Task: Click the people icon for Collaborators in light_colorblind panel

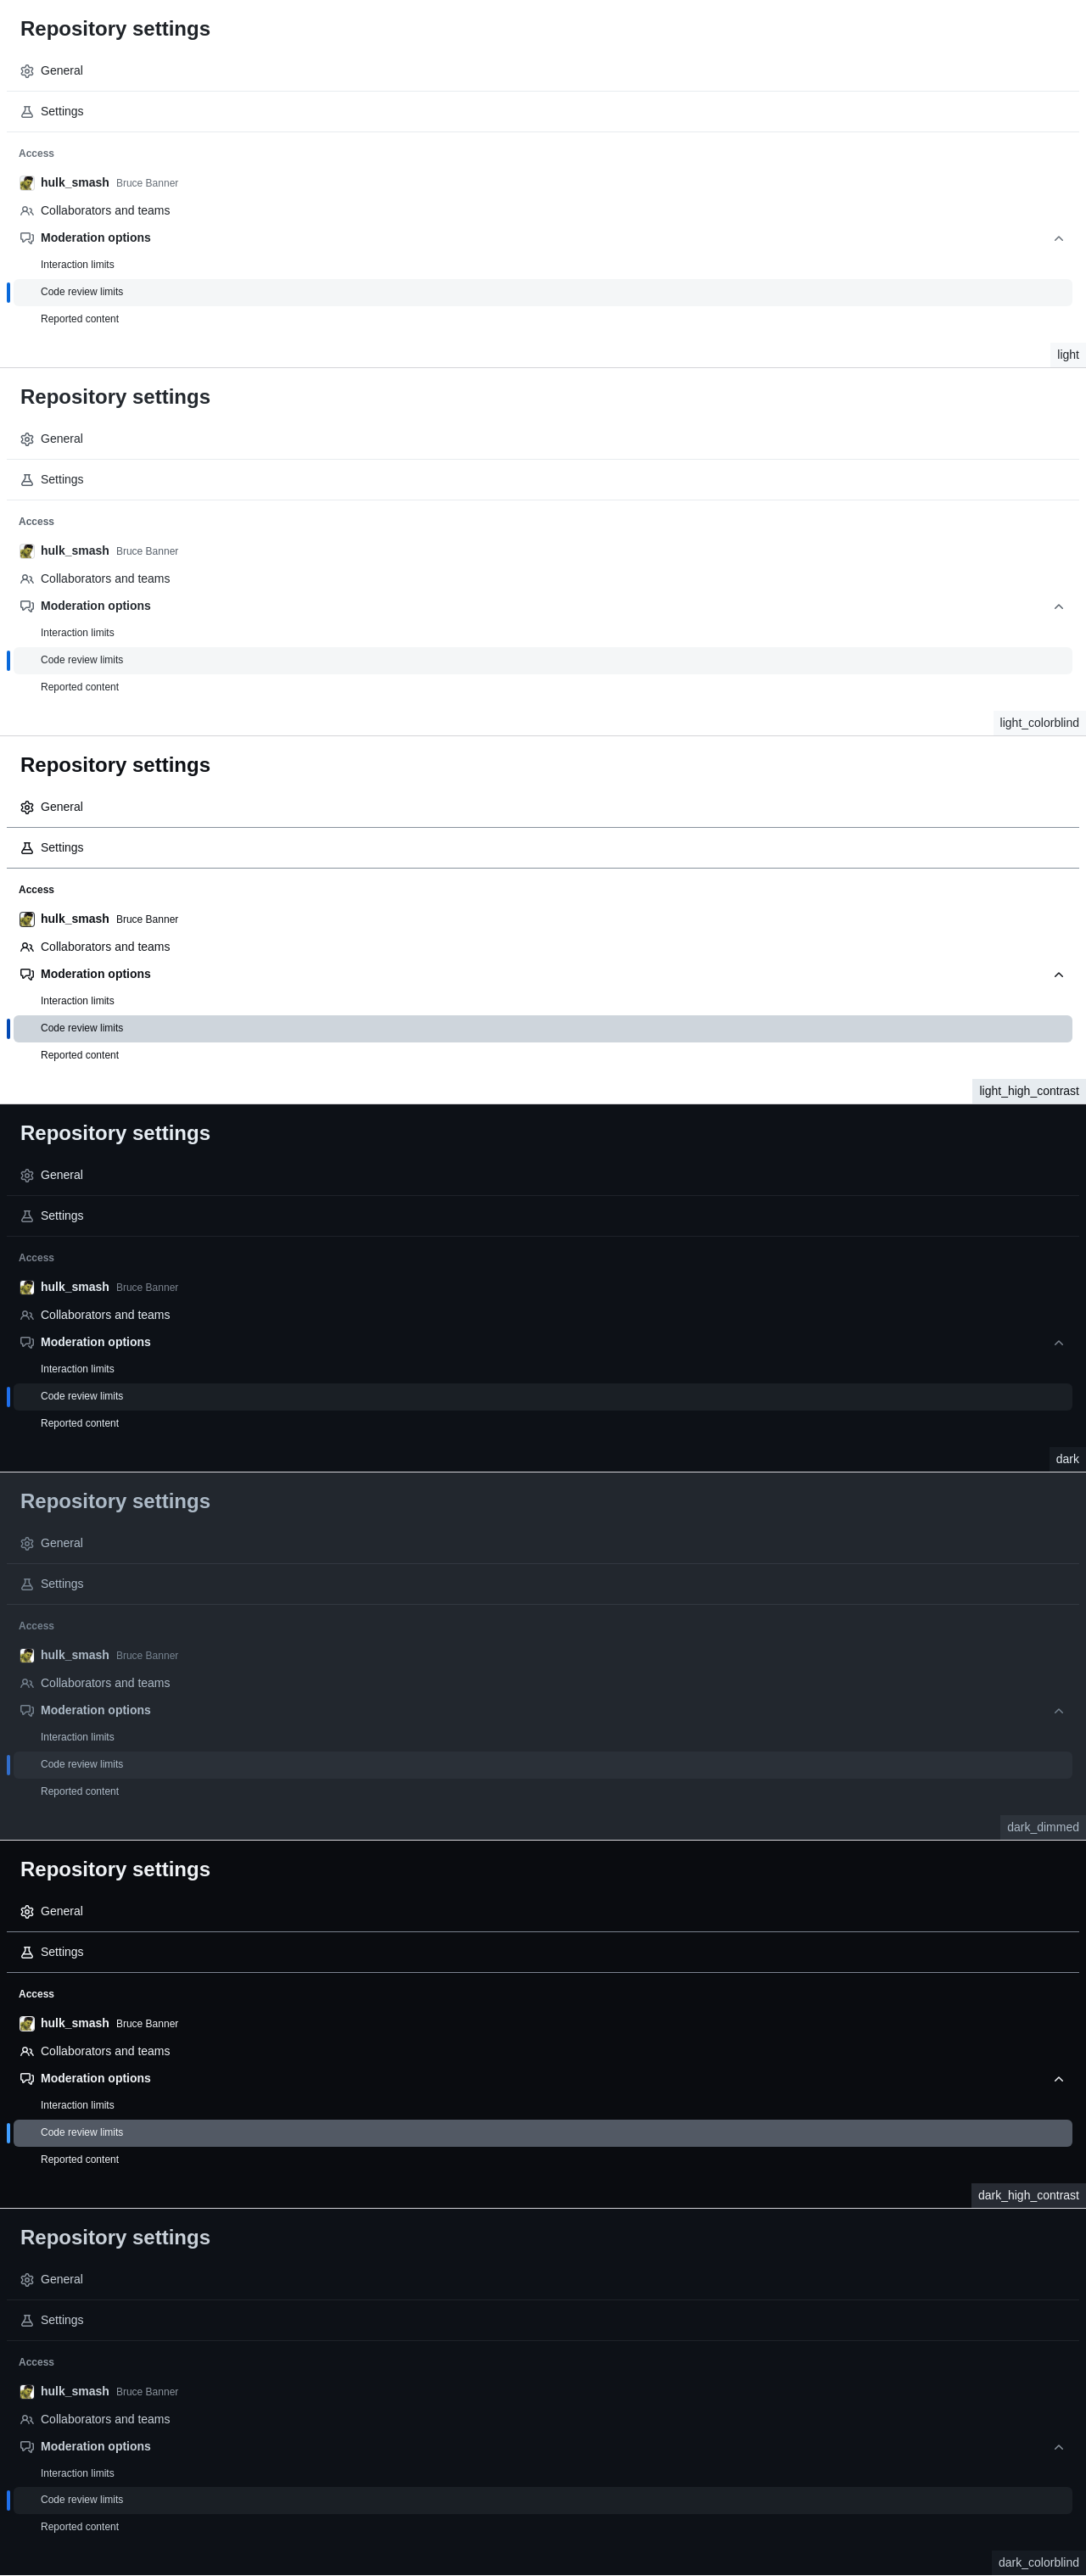Action: (27, 579)
